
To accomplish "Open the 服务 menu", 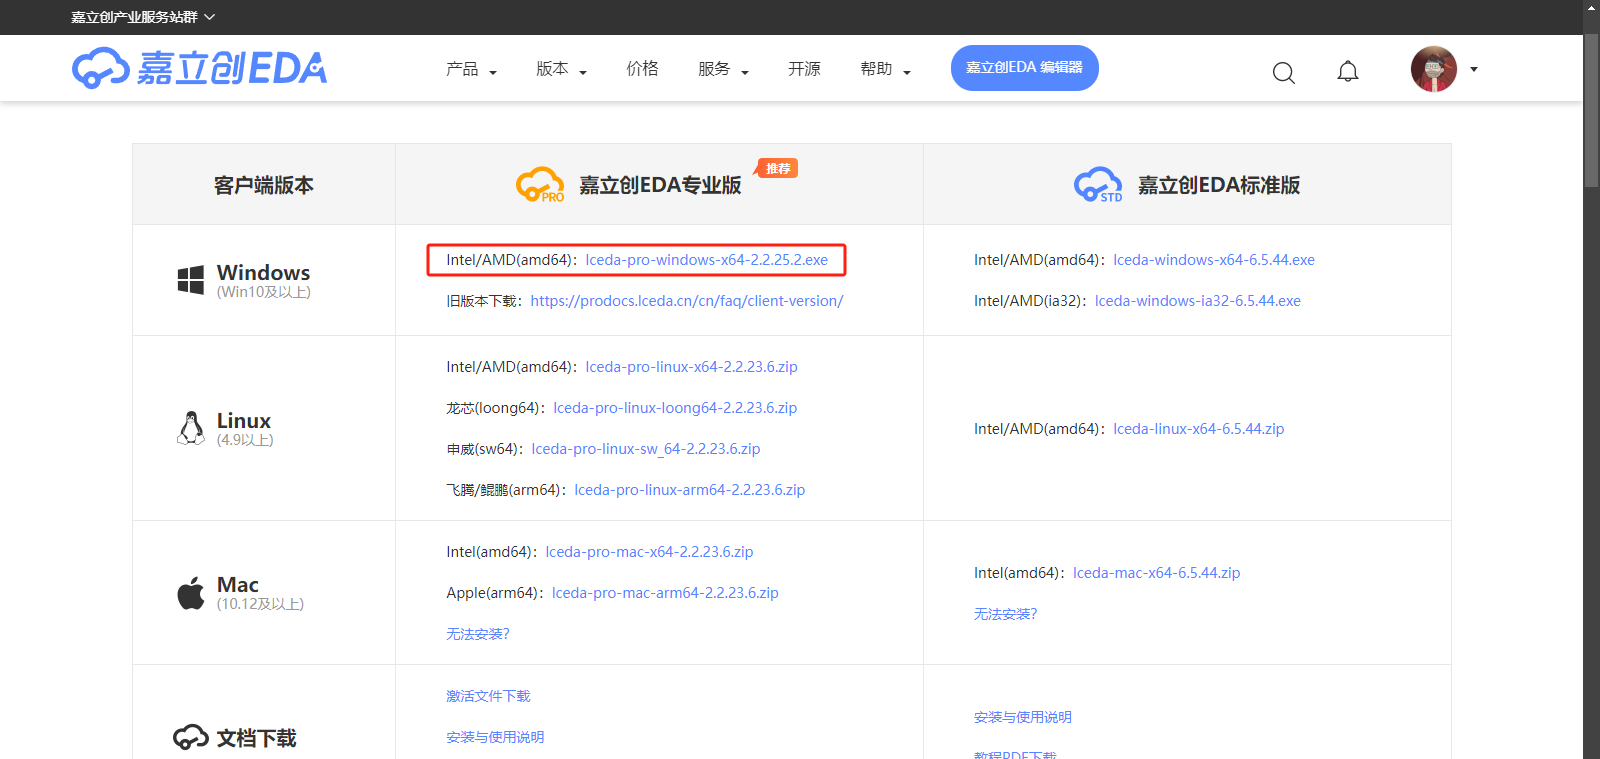I will click(x=723, y=69).
